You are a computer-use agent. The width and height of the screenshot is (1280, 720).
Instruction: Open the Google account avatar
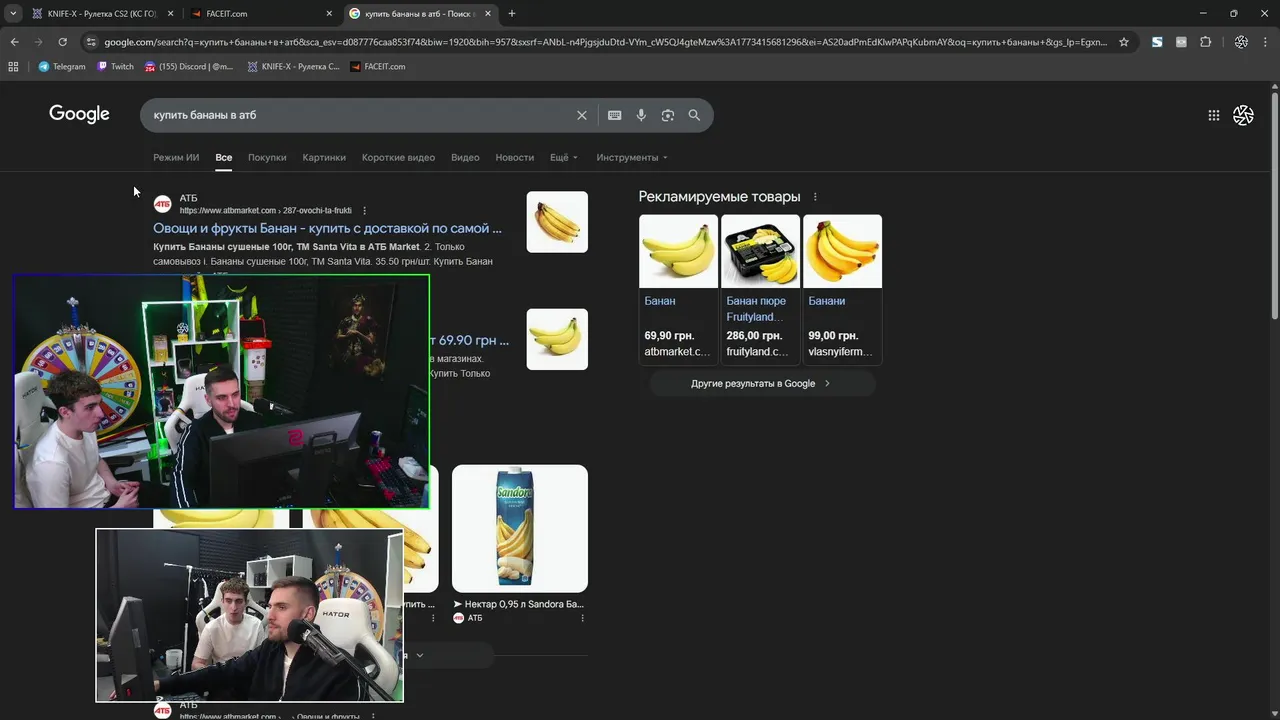1243,115
